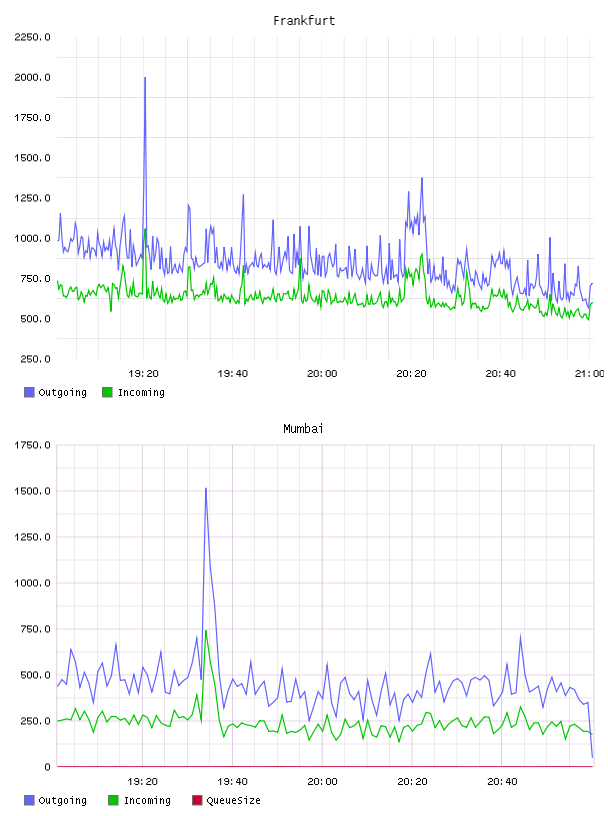The width and height of the screenshot is (608, 816).
Task: Click the 1000.0 y-axis label on the Frankfurt chart
Action: tap(32, 238)
